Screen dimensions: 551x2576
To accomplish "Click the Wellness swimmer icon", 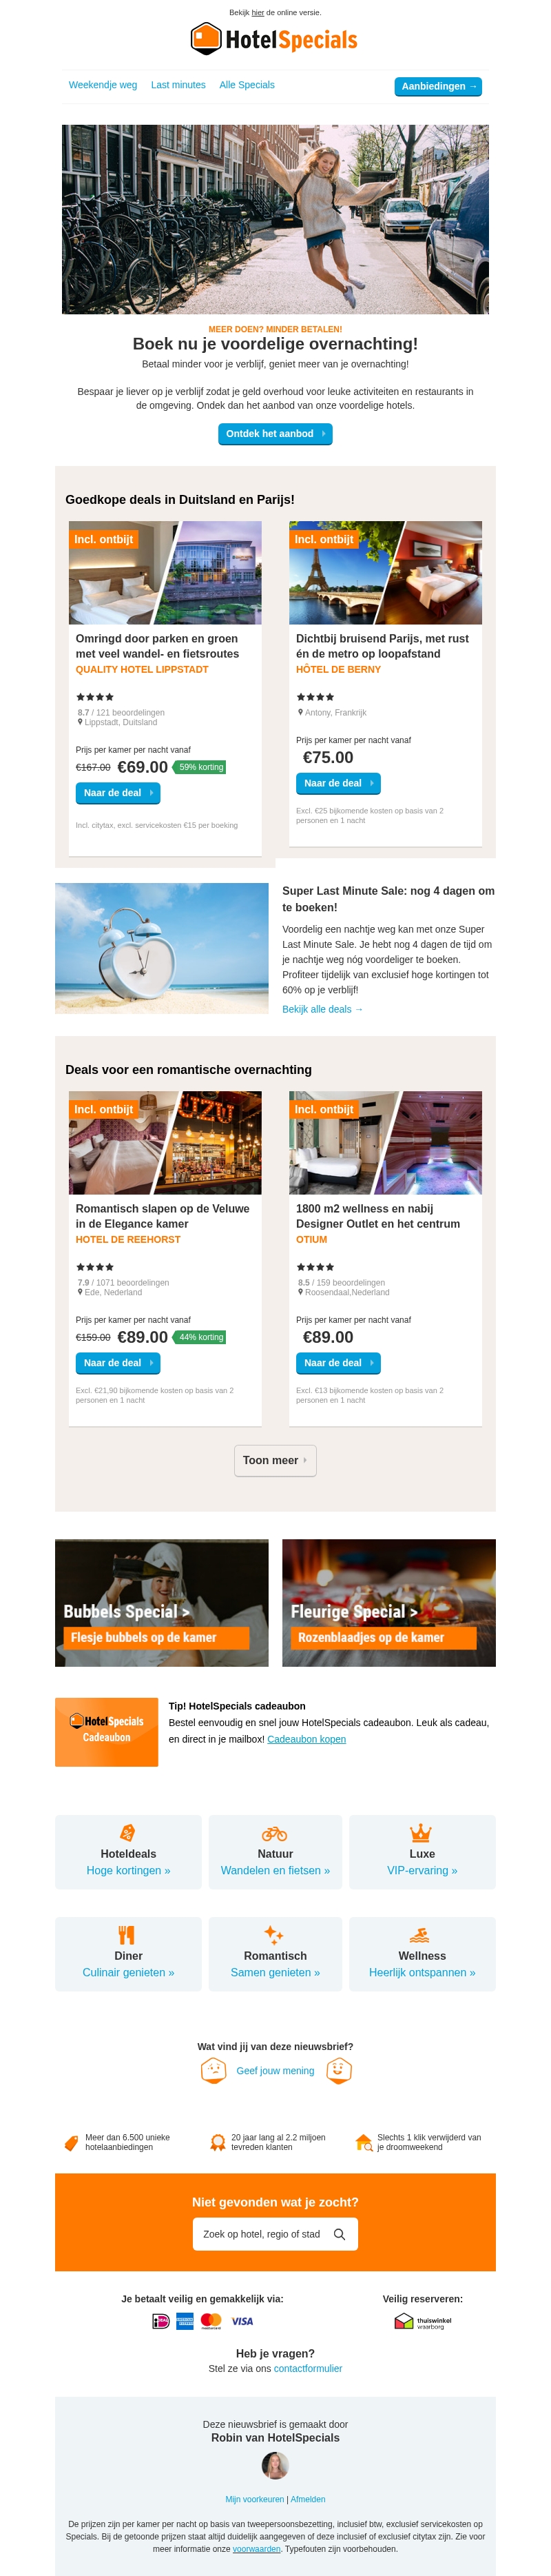I will 420,1935.
